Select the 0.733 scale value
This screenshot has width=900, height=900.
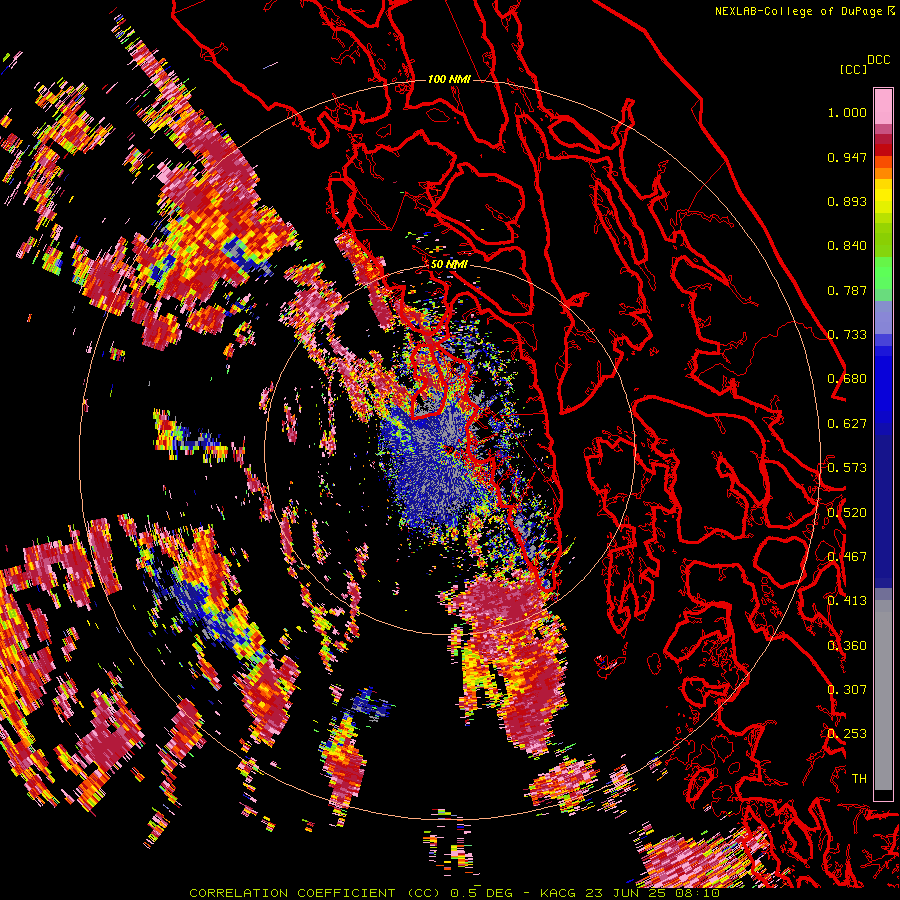[x=847, y=335]
